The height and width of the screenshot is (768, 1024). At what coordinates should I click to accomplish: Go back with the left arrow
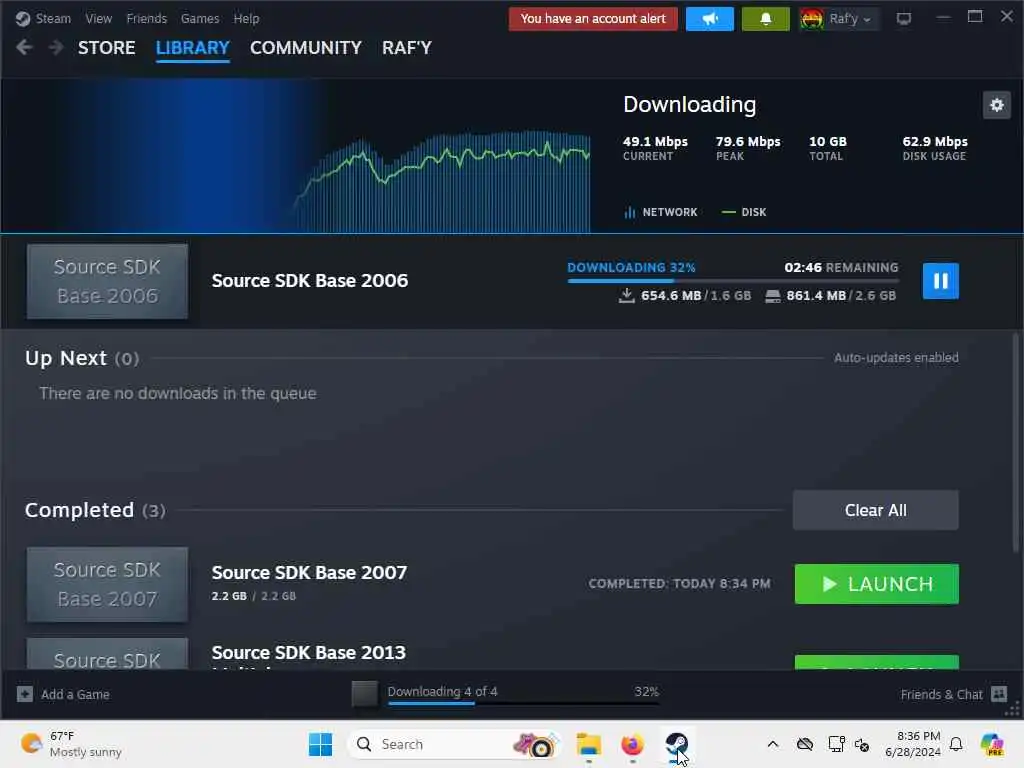click(x=24, y=48)
